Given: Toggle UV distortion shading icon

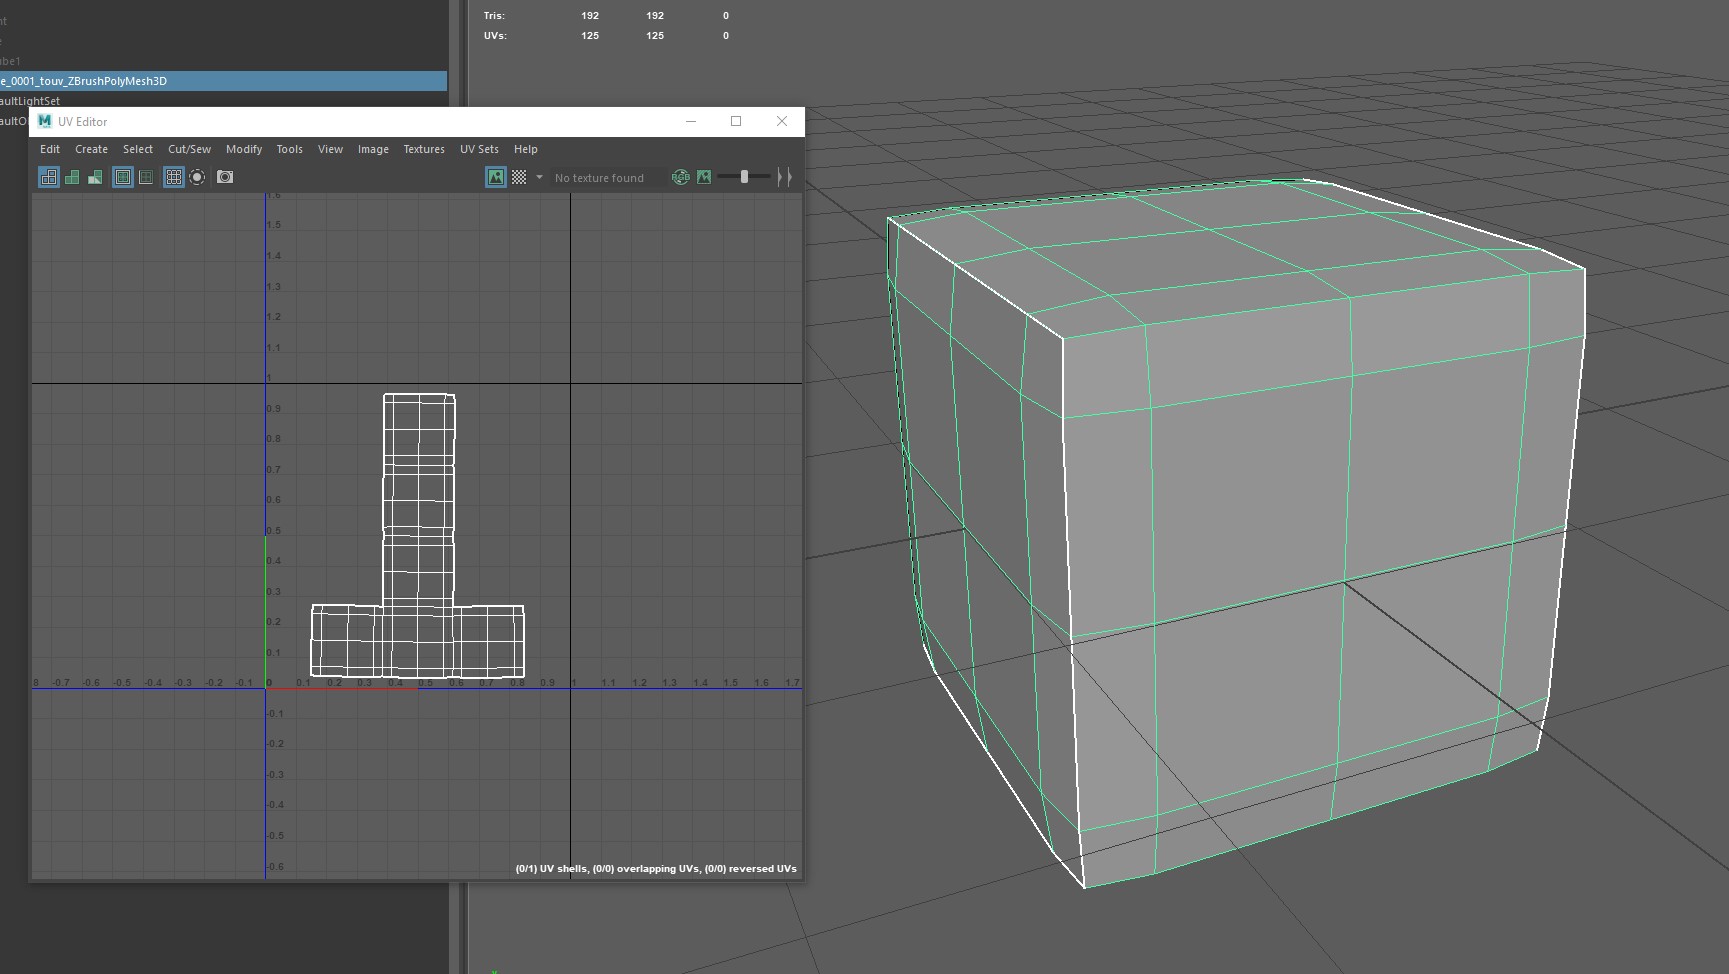Looking at the screenshot, I should (x=95, y=177).
